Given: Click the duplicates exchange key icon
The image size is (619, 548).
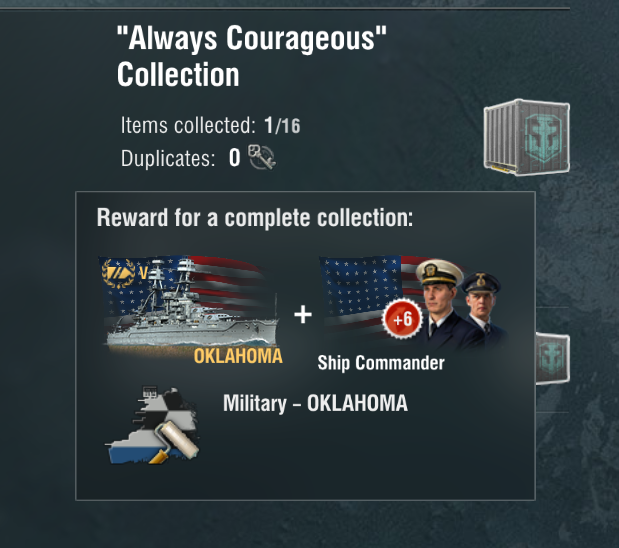Looking at the screenshot, I should (x=261, y=158).
